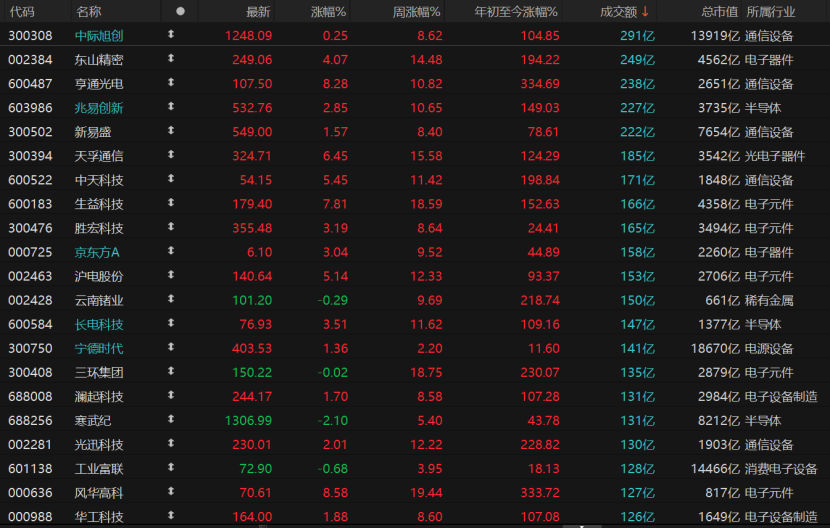This screenshot has height=529, width=830.
Task: Click 稀有金属 industry cell
Action: (769, 301)
